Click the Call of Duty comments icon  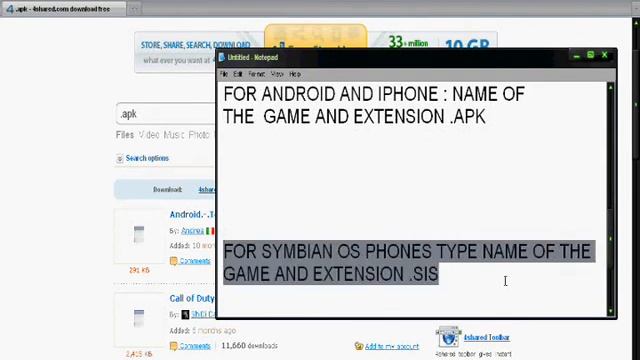pos(173,346)
